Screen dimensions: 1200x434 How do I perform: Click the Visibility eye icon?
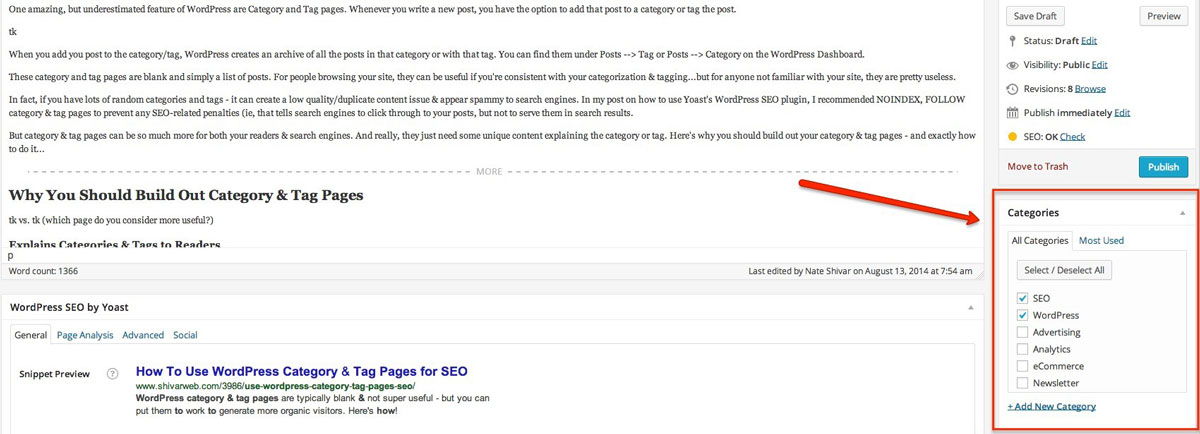pos(1013,64)
